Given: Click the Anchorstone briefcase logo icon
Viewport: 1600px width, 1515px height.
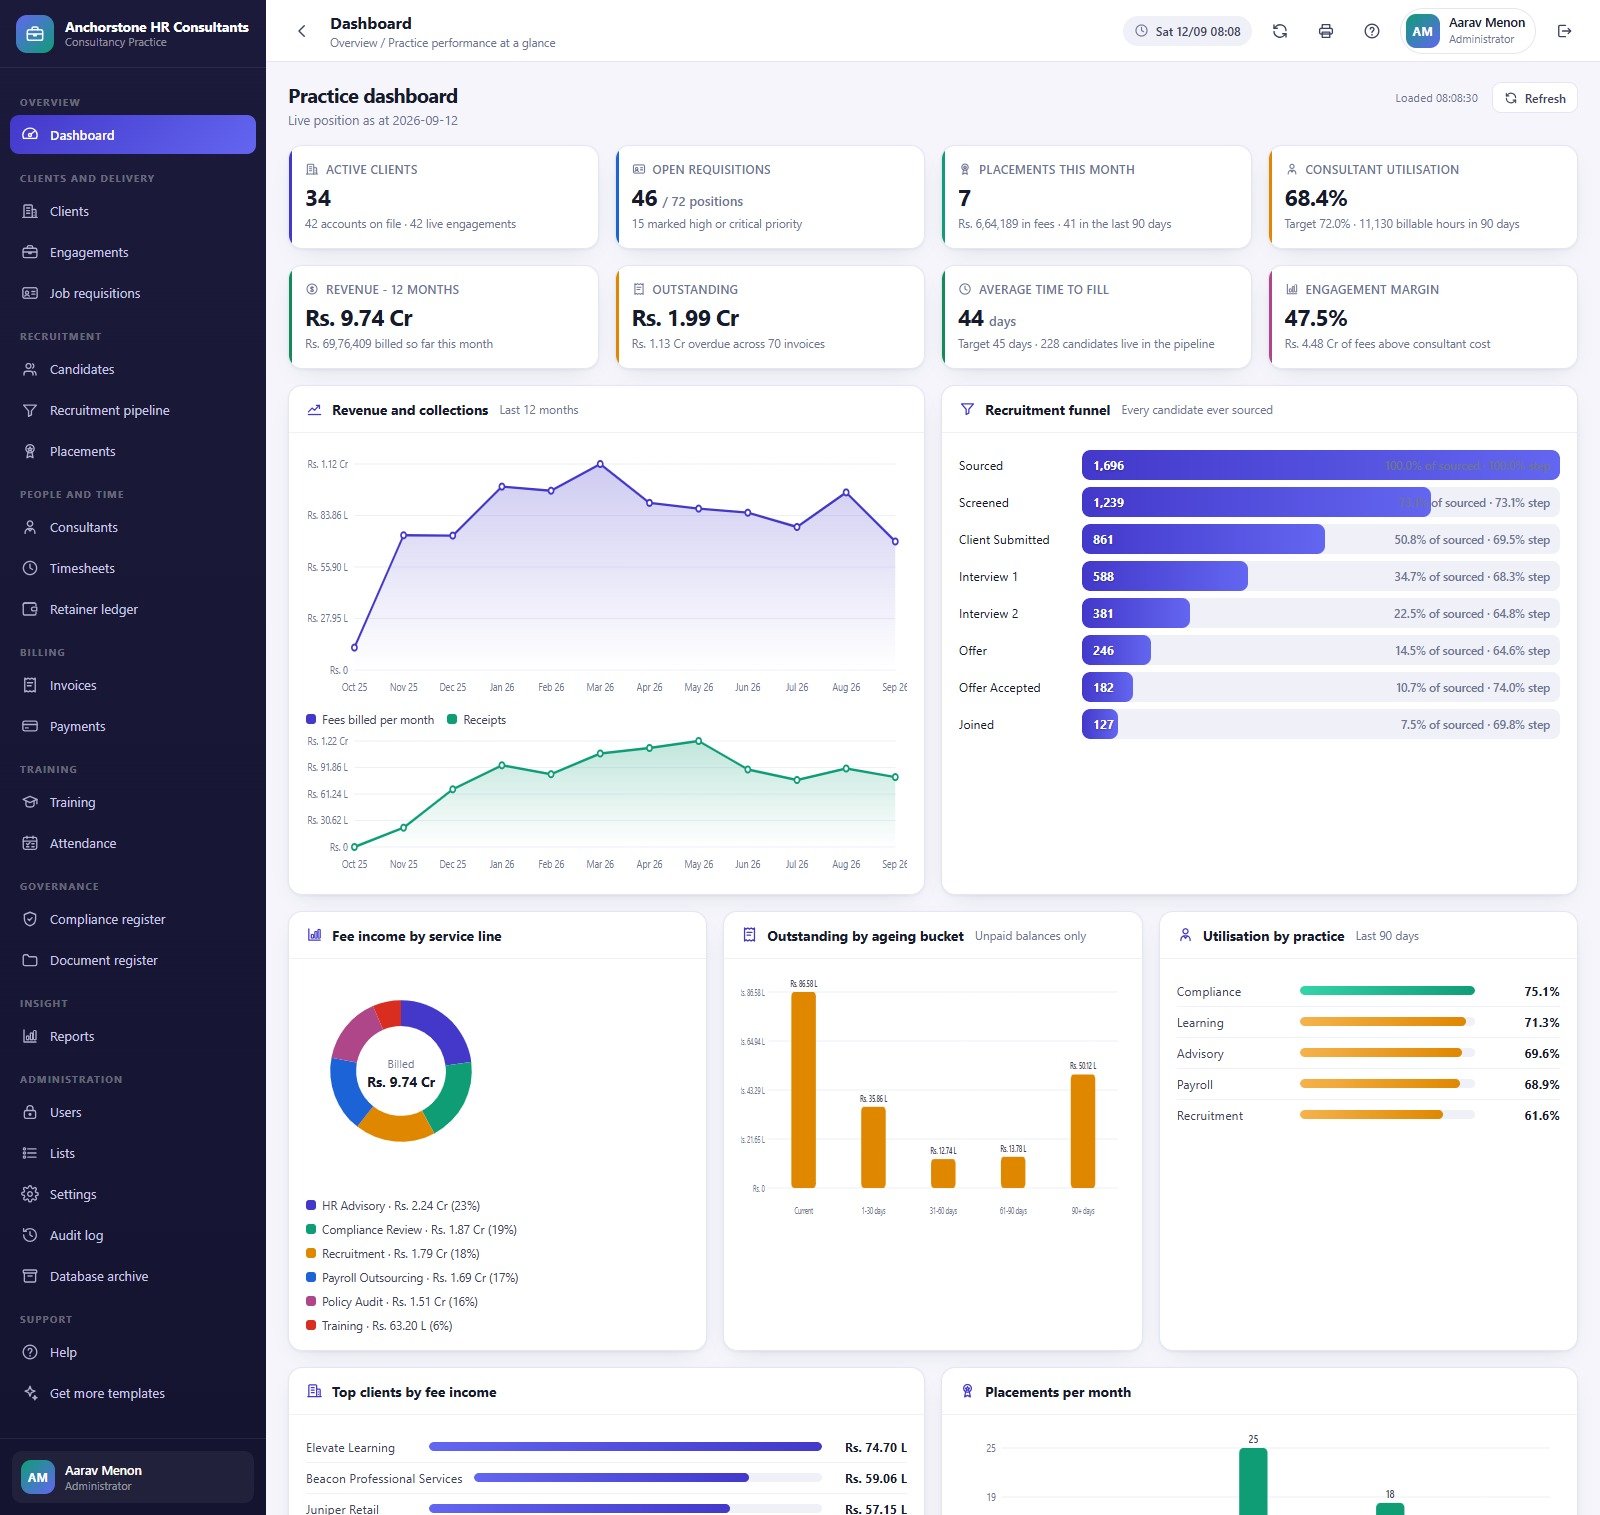Looking at the screenshot, I should [x=35, y=34].
